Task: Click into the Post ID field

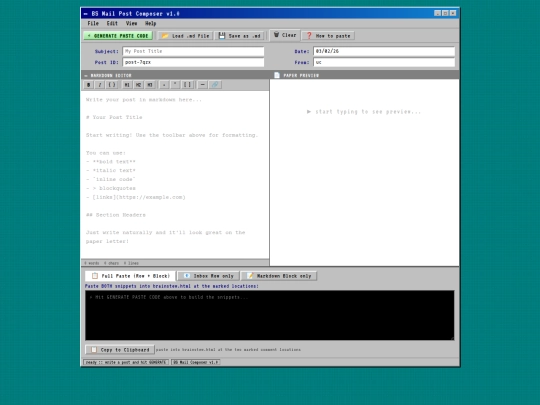Action: pyautogui.click(x=193, y=62)
